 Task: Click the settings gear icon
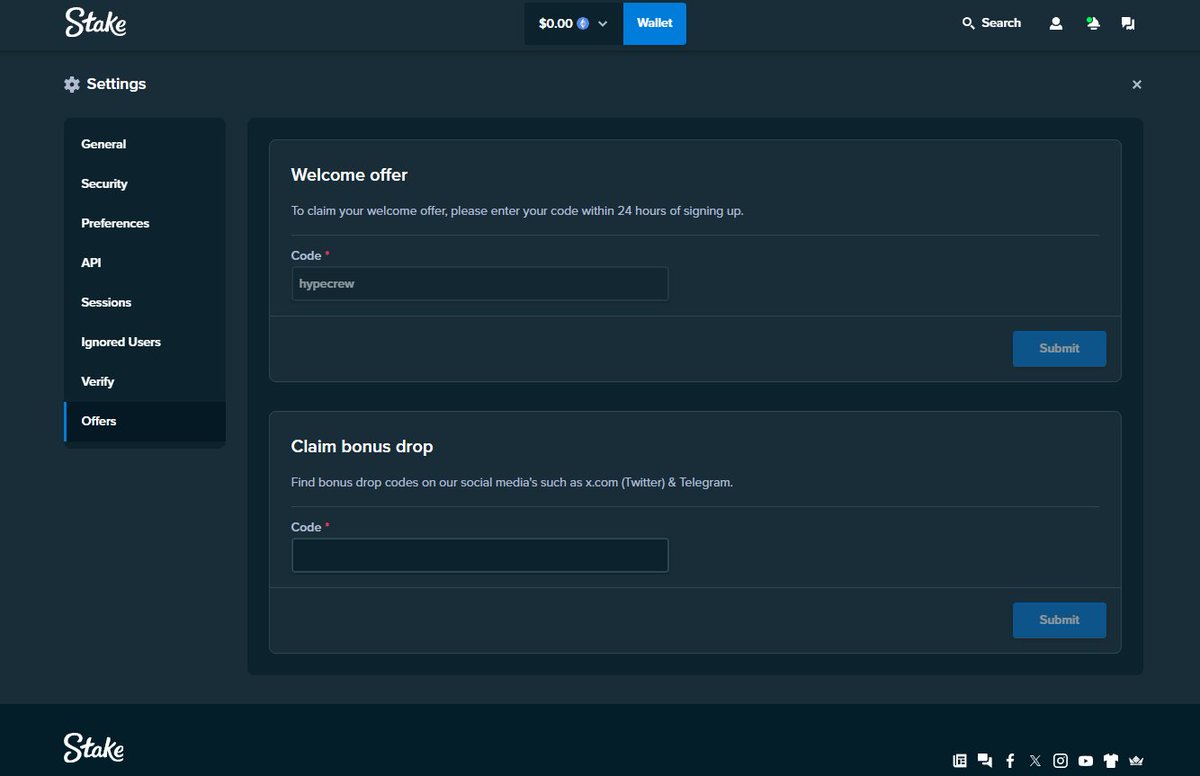(x=71, y=84)
